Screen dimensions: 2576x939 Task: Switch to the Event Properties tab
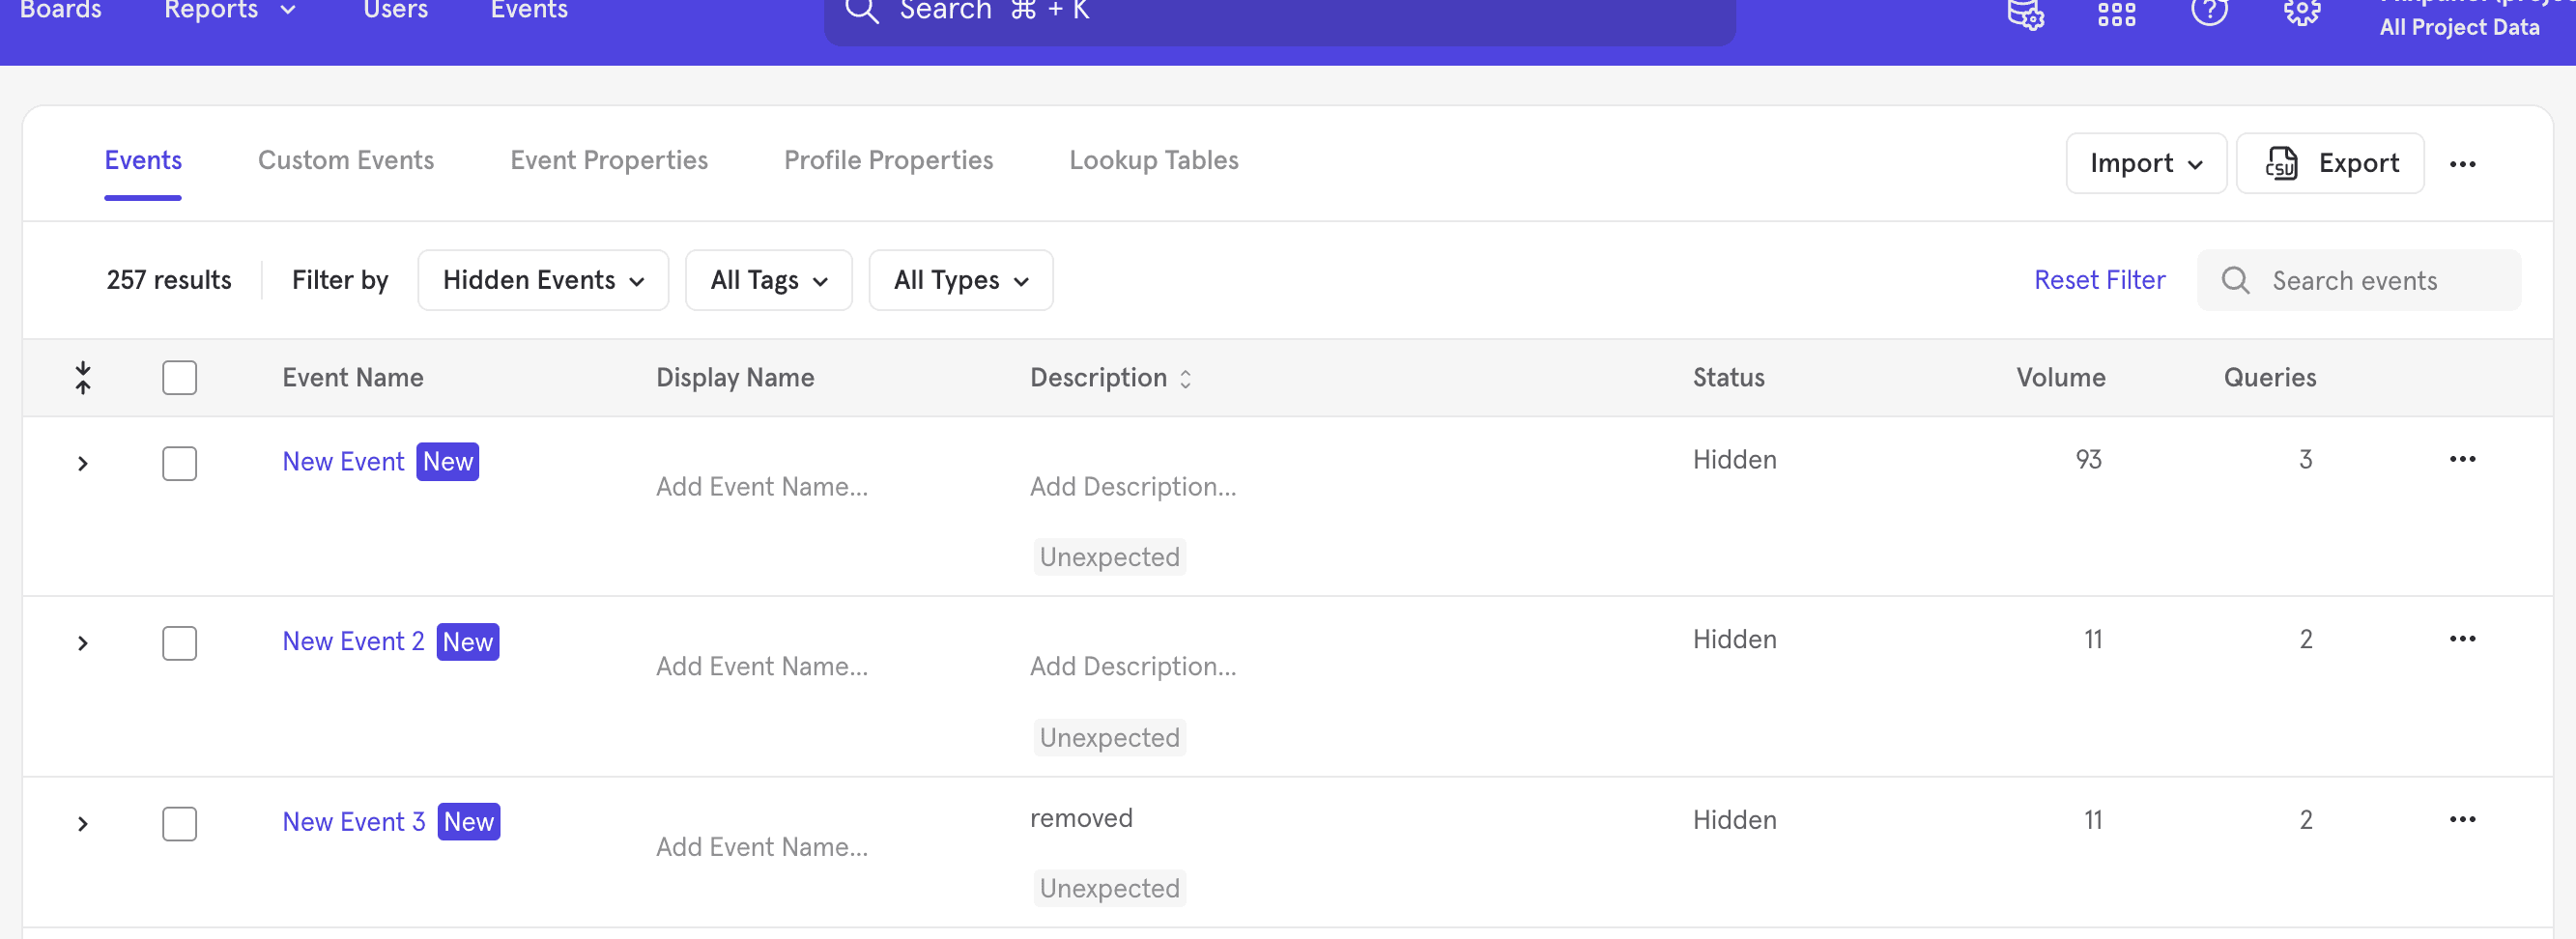[608, 161]
